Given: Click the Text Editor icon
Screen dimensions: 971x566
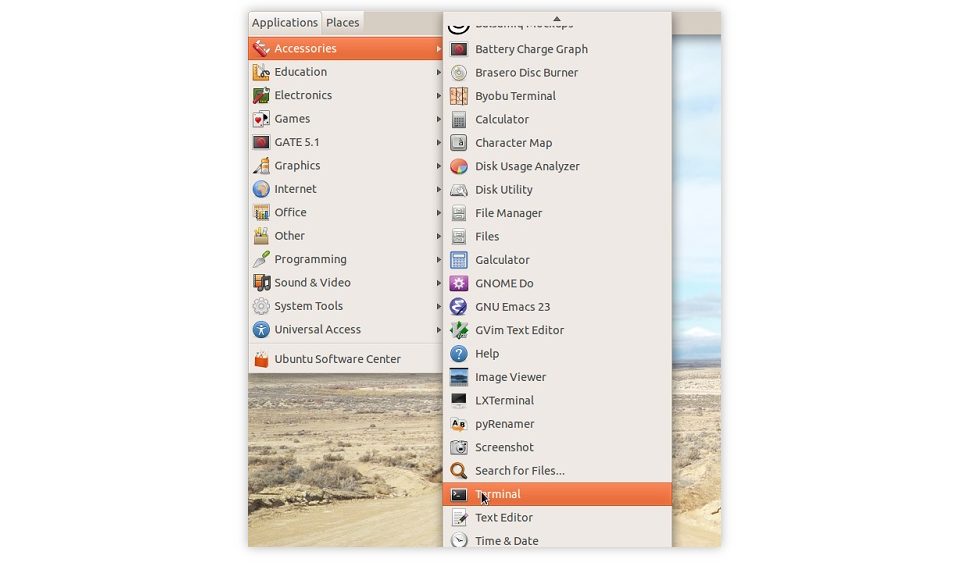Looking at the screenshot, I should [459, 518].
